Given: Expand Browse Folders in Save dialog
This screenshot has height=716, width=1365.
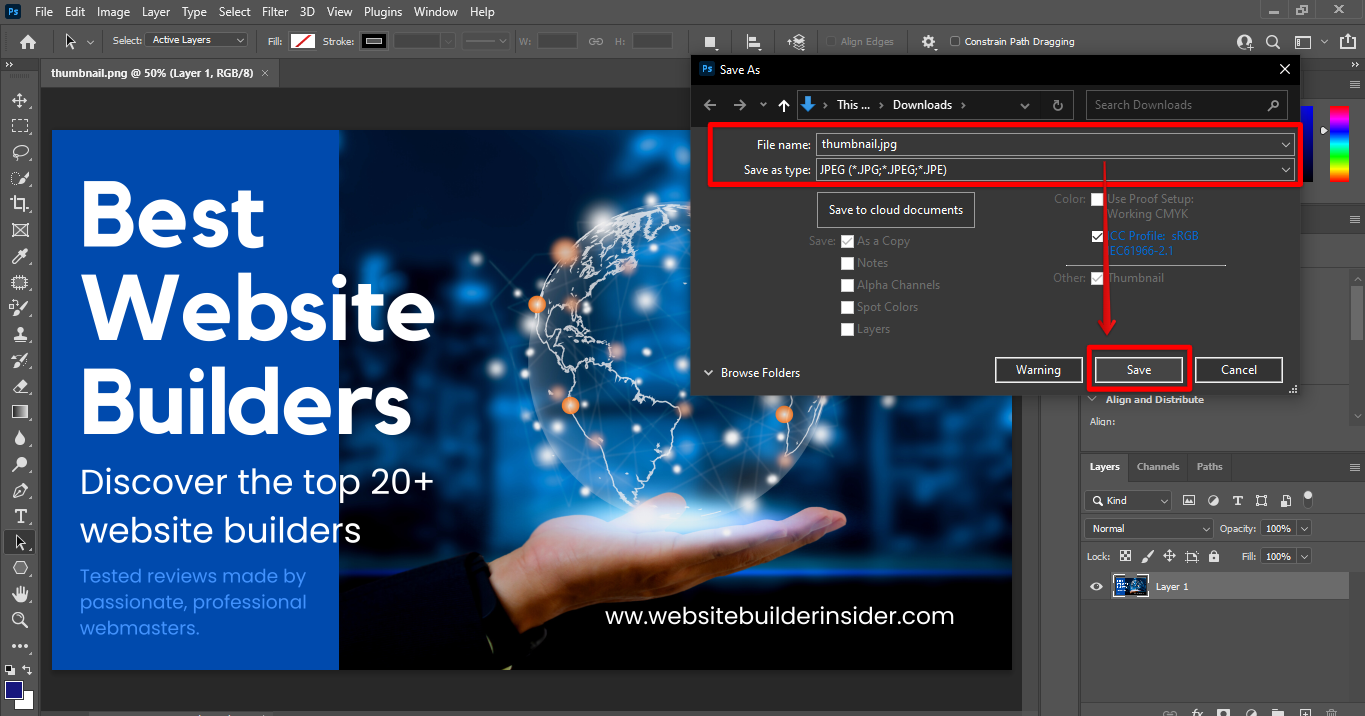Looking at the screenshot, I should pyautogui.click(x=752, y=373).
